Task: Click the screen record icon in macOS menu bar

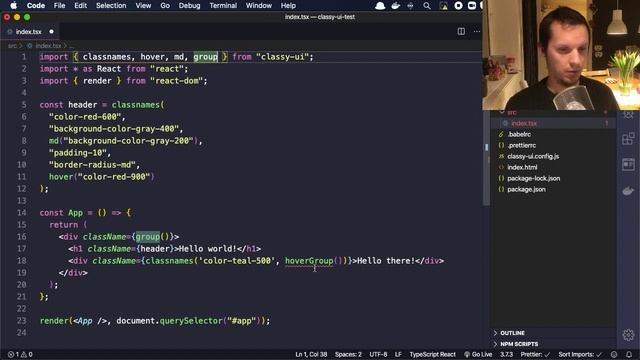Action: tap(458, 6)
